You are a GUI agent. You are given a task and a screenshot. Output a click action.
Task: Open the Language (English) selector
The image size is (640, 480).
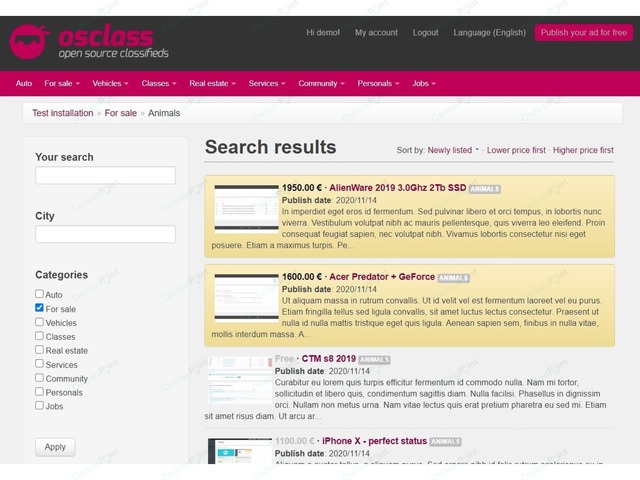[x=489, y=33]
